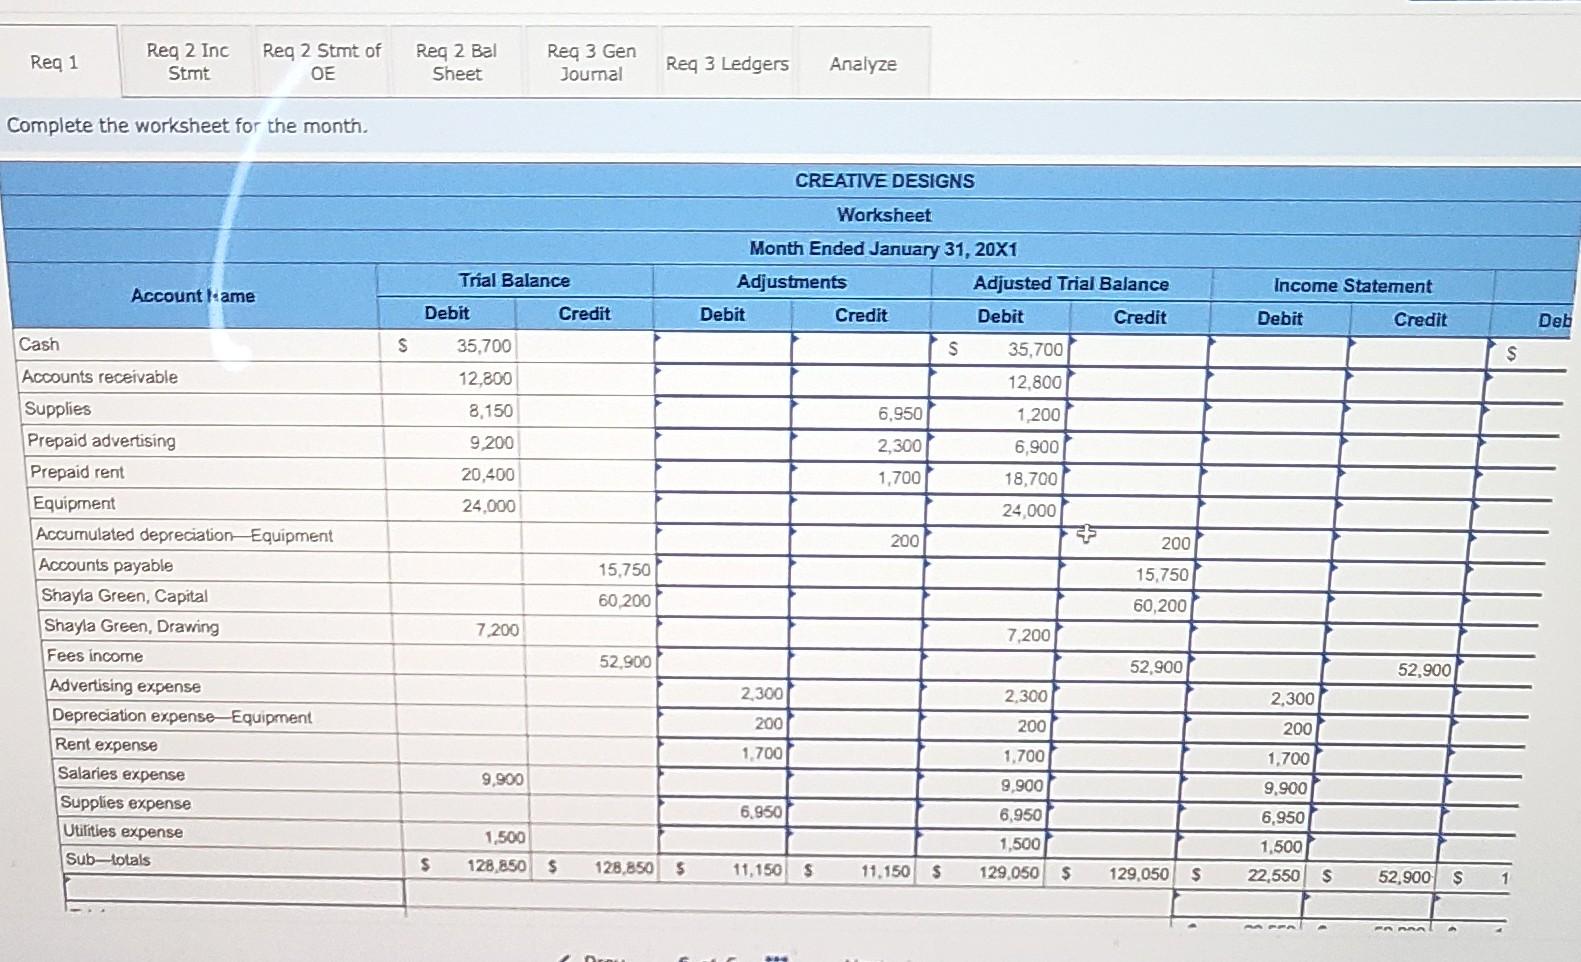This screenshot has height=962, width=1581.
Task: Select the Utilities expense row label
Action: 123,832
